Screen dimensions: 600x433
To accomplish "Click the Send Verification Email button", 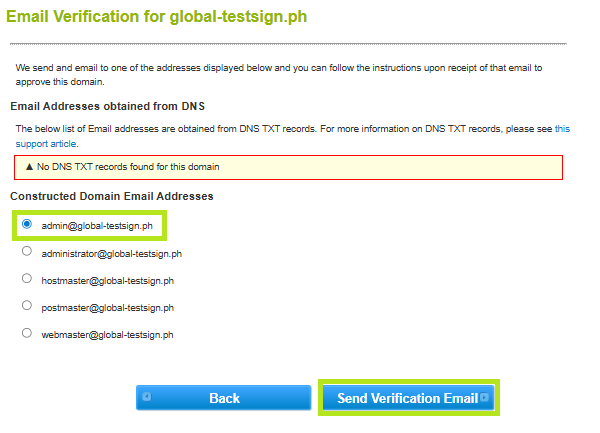I will coord(408,398).
